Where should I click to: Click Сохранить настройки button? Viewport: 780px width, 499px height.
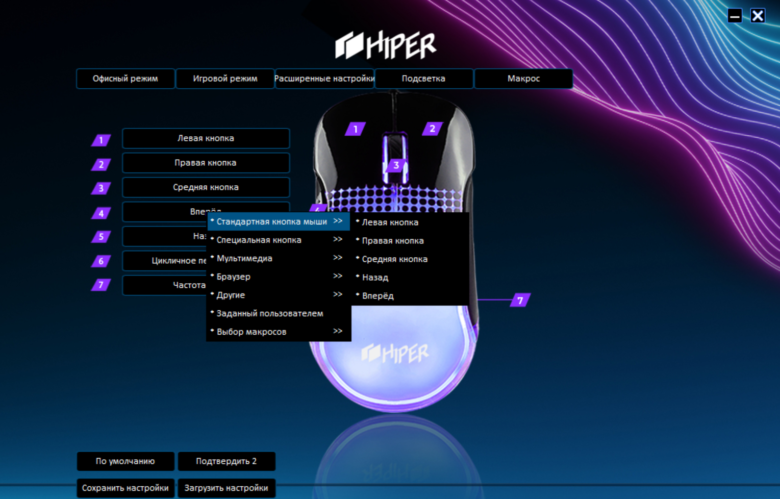tap(125, 488)
